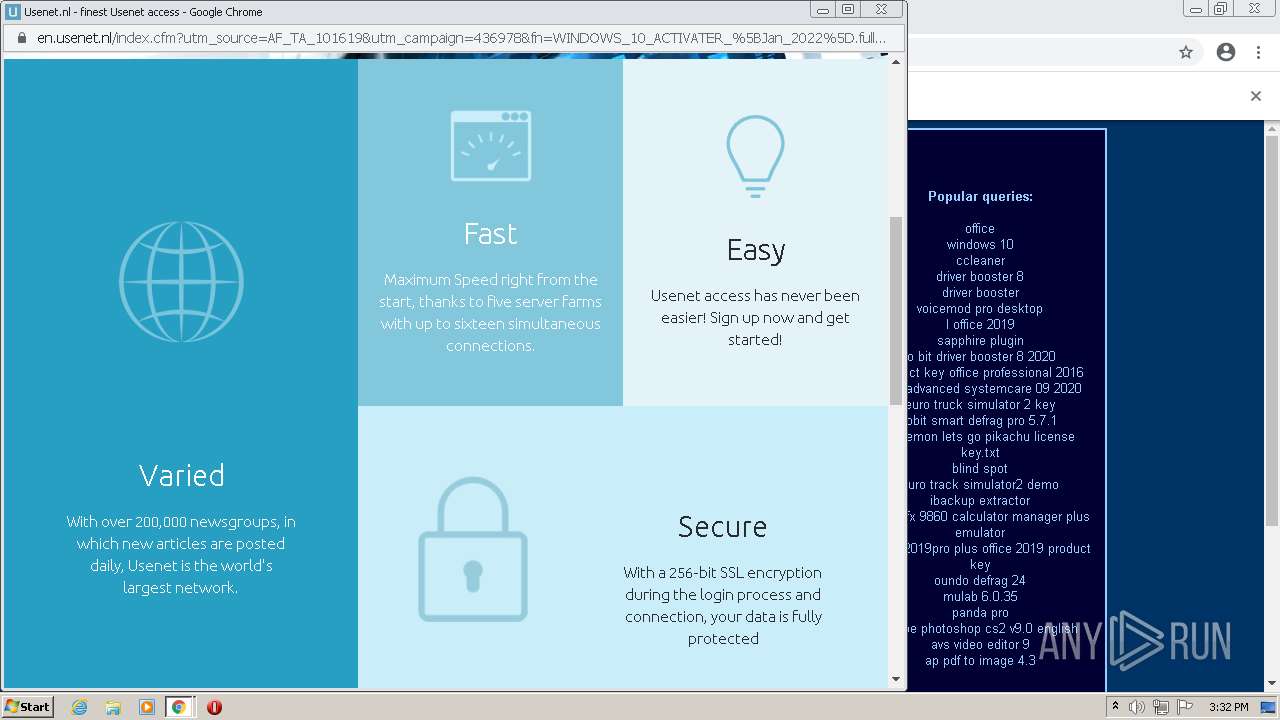1280x720 pixels.
Task: Click the URL in the Usenet address bar
Action: pos(461,38)
